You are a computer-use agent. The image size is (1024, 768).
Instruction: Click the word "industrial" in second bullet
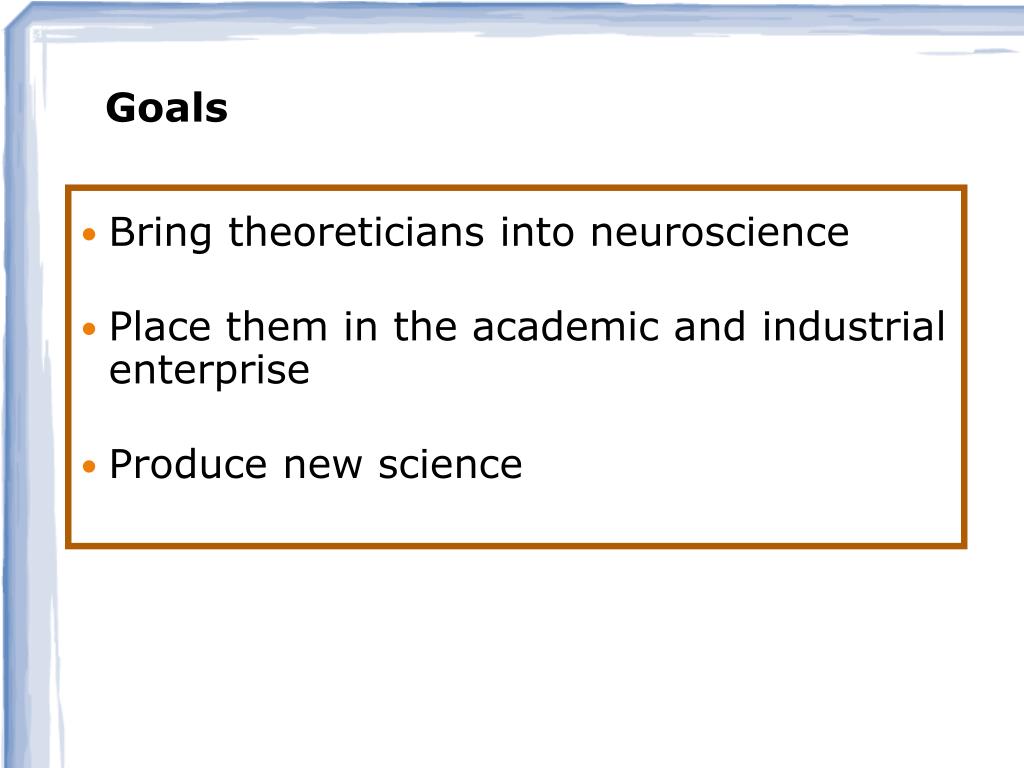(x=854, y=327)
